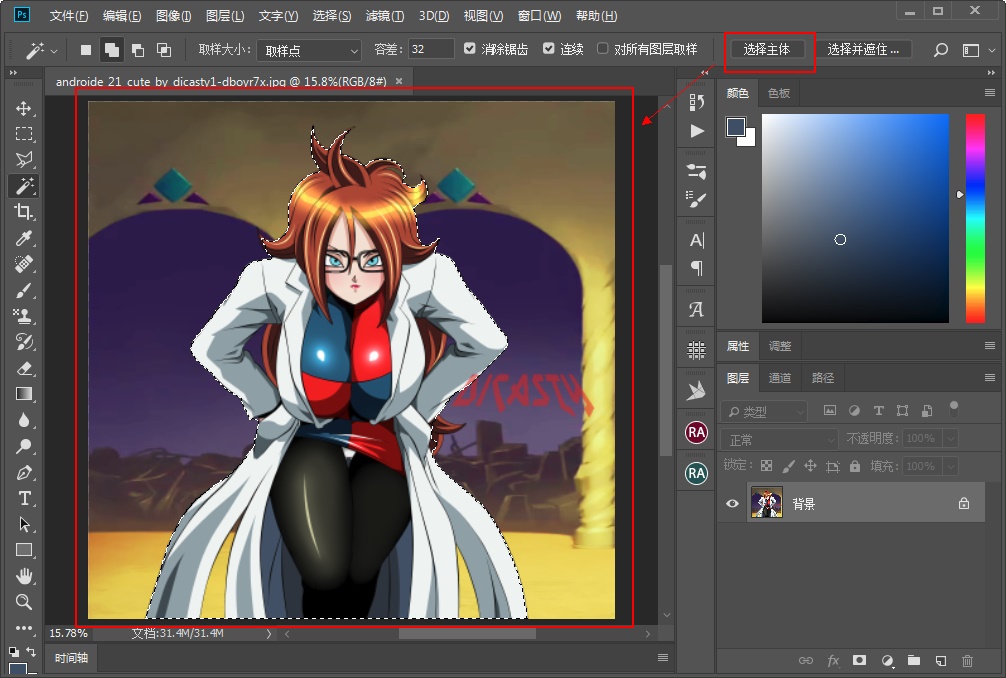Image resolution: width=1006 pixels, height=678 pixels.
Task: Open the layer blend mode dropdown showing 正常
Action: pos(780,438)
